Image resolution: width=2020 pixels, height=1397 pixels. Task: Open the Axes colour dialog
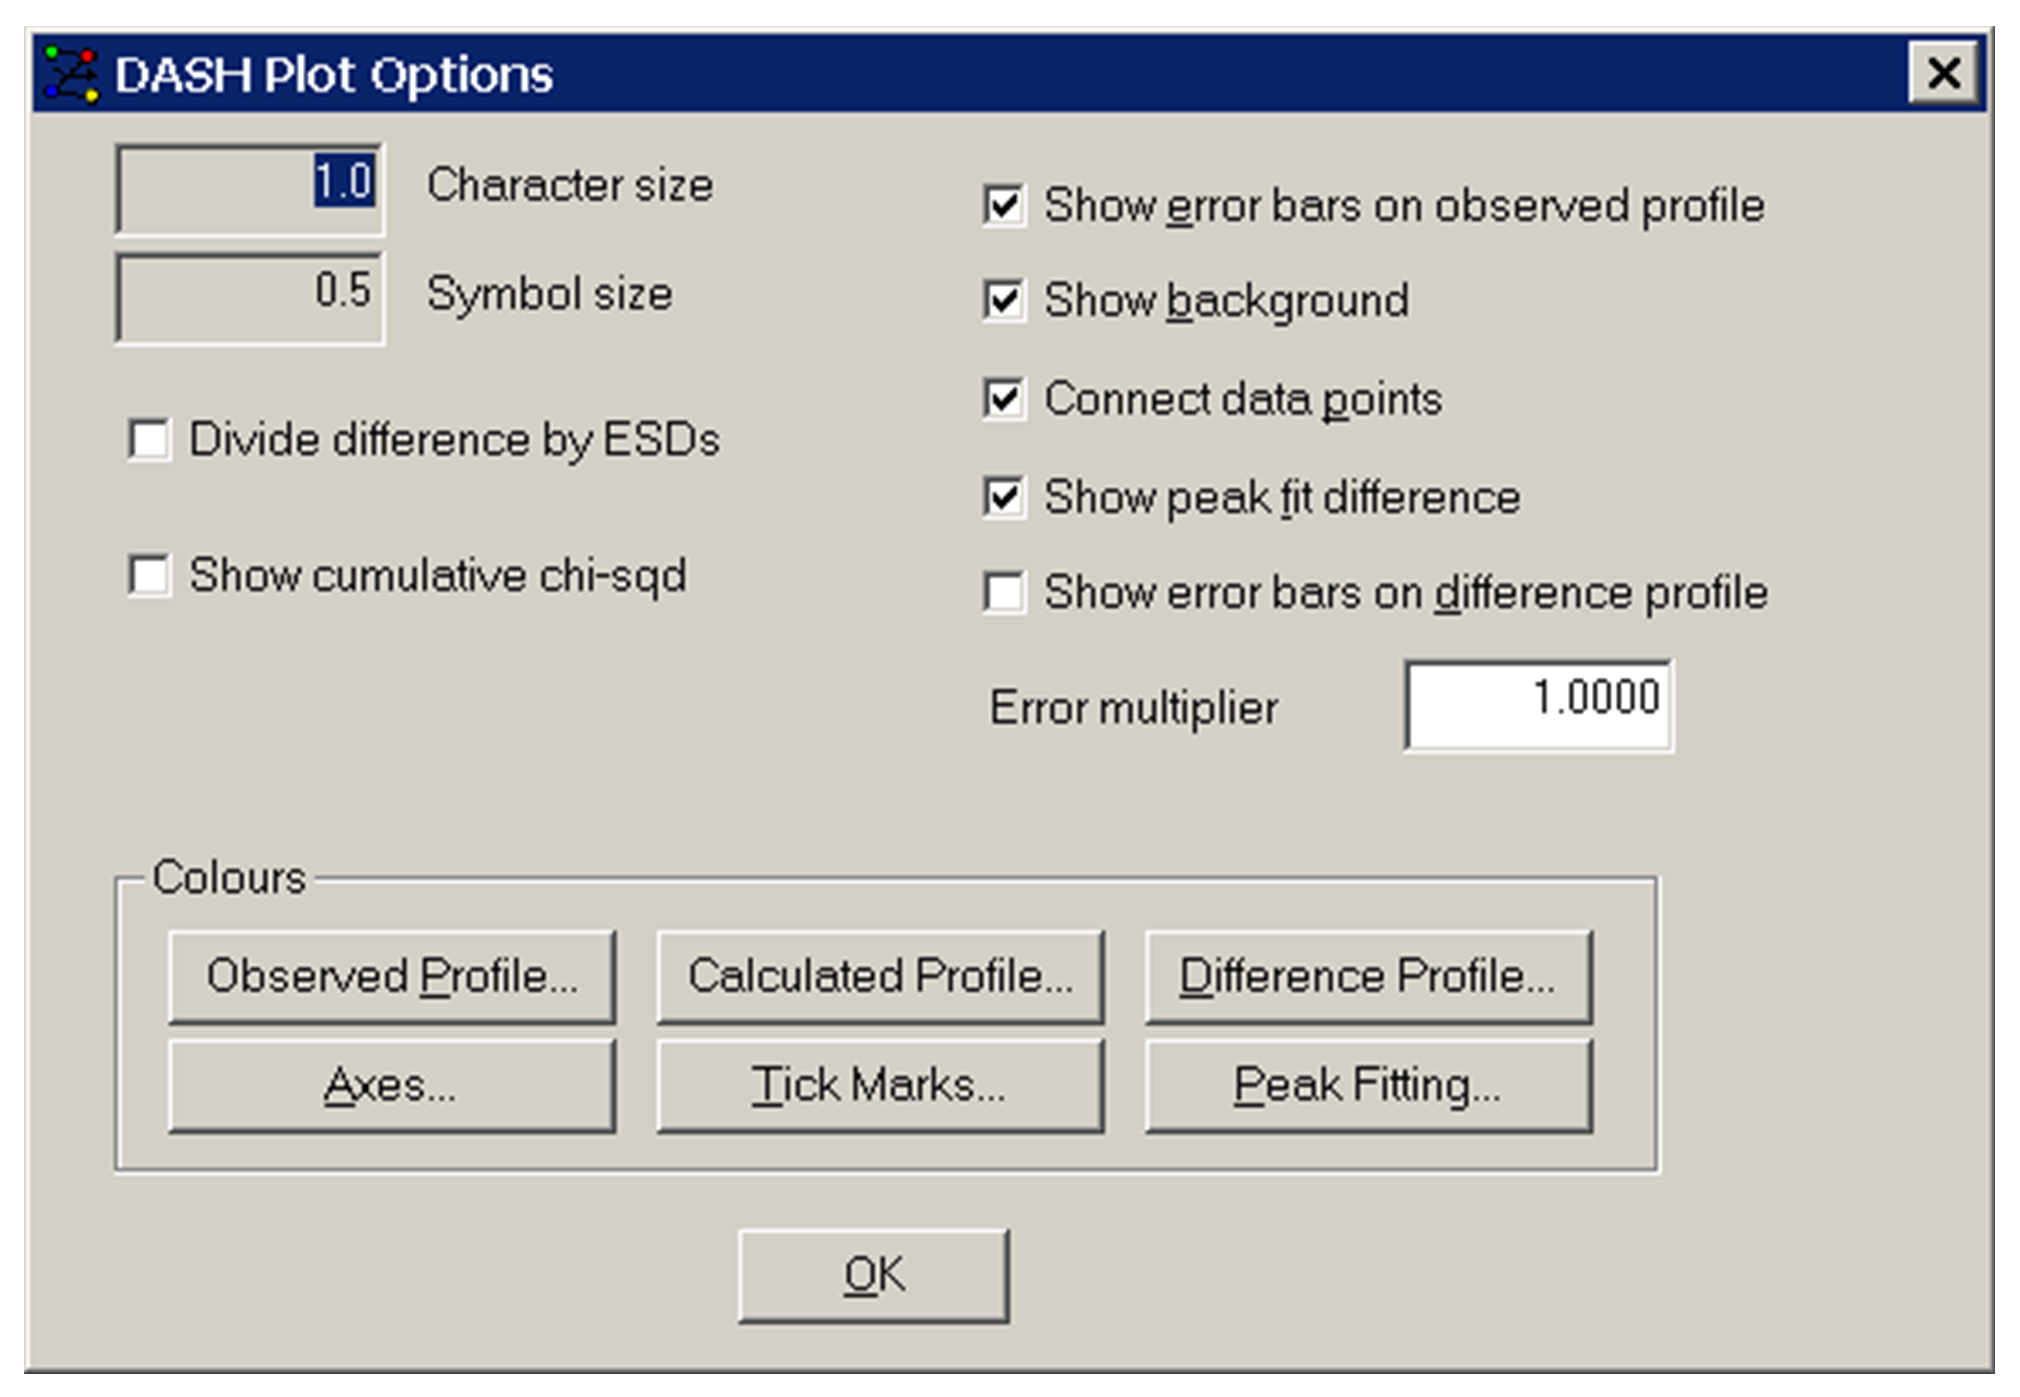coord(392,1085)
